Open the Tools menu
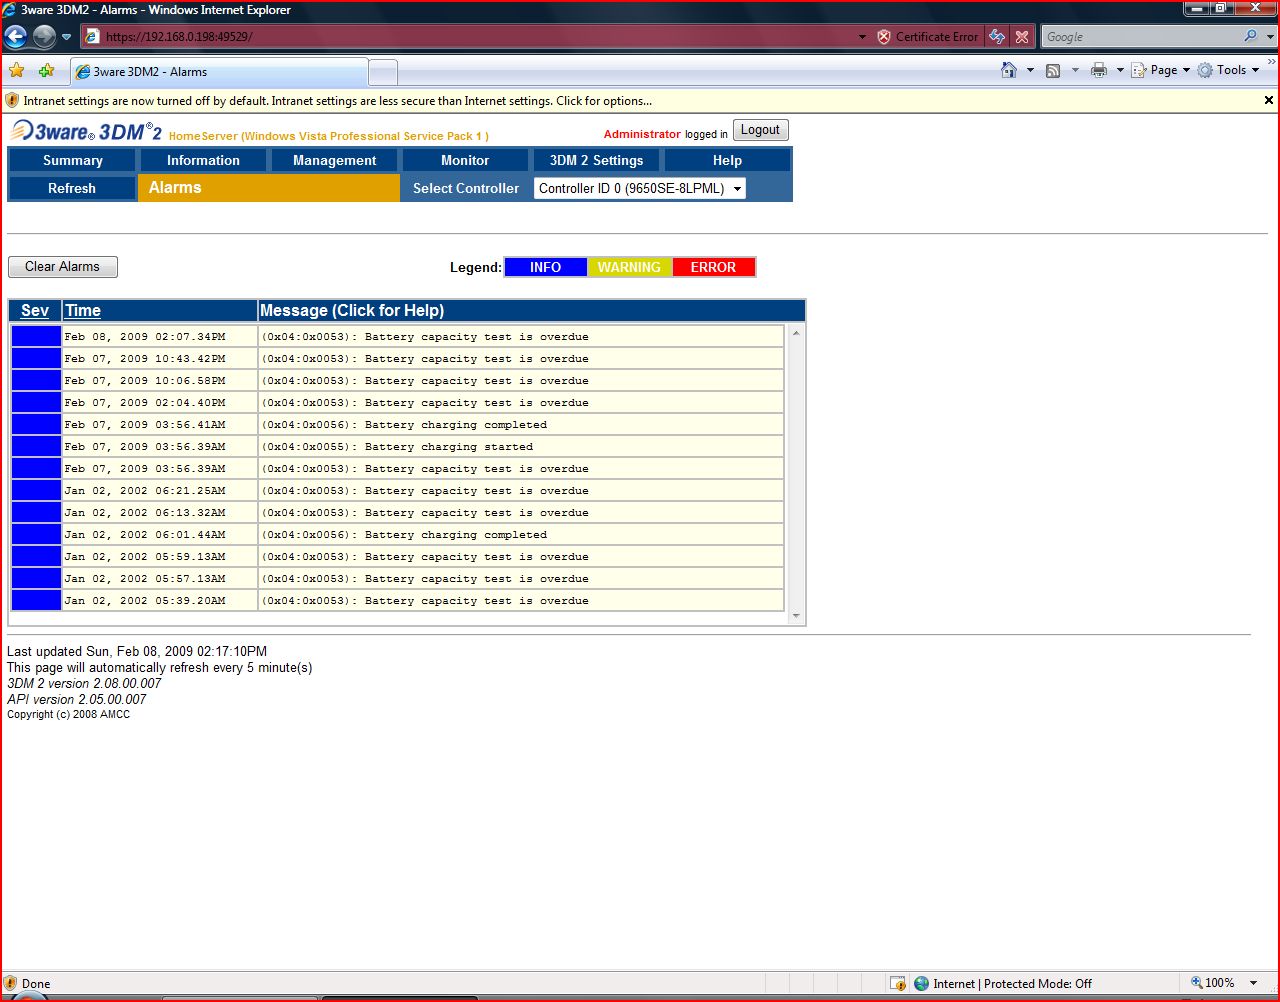Viewport: 1280px width, 1002px height. [1229, 70]
